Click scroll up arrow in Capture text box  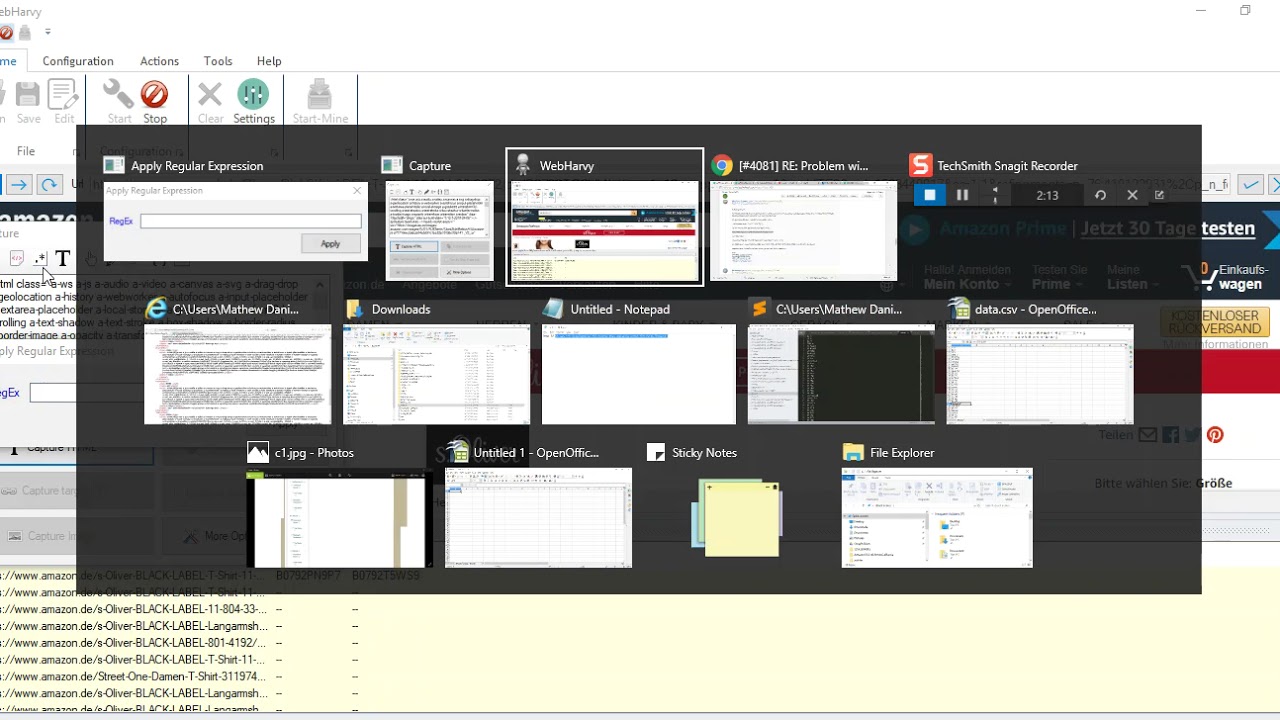320,285
